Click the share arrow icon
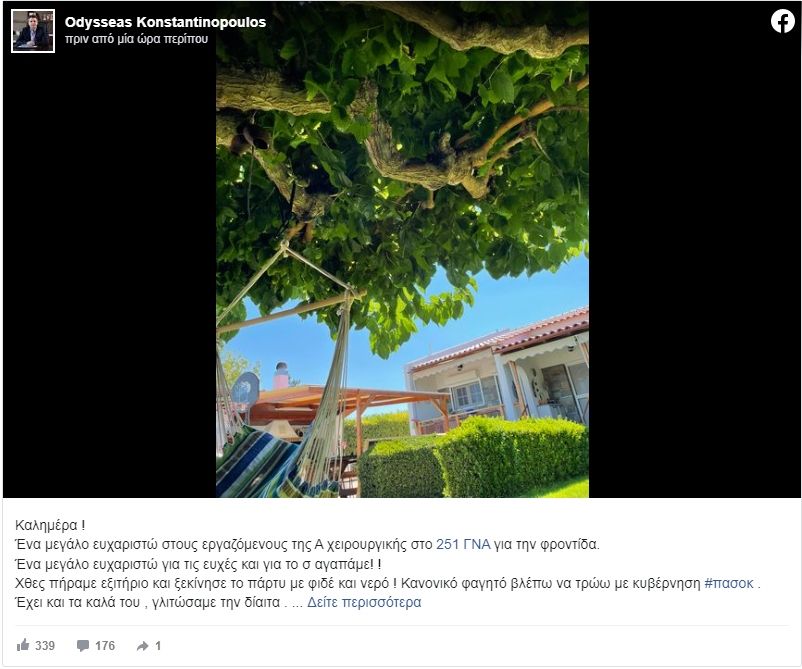The width and height of the screenshot is (802, 669). [142, 646]
